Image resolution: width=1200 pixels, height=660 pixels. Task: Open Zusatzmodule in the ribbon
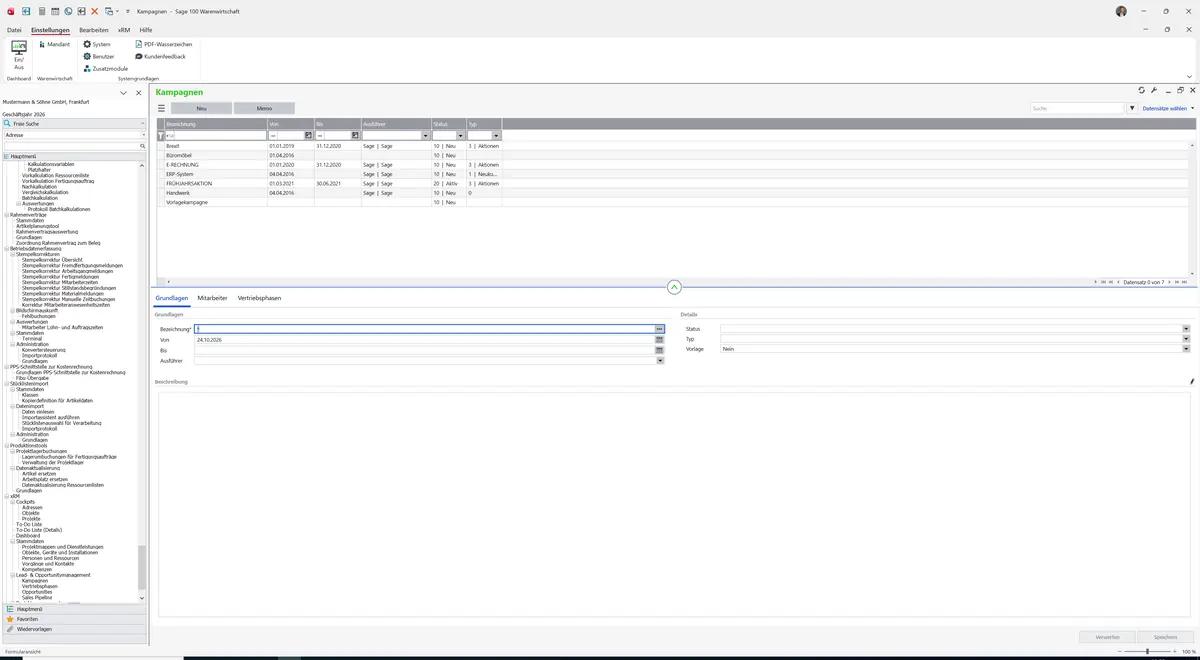[x=105, y=69]
